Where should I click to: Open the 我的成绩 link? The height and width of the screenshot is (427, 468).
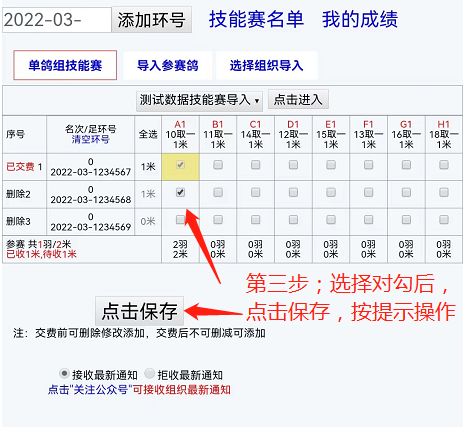point(360,19)
